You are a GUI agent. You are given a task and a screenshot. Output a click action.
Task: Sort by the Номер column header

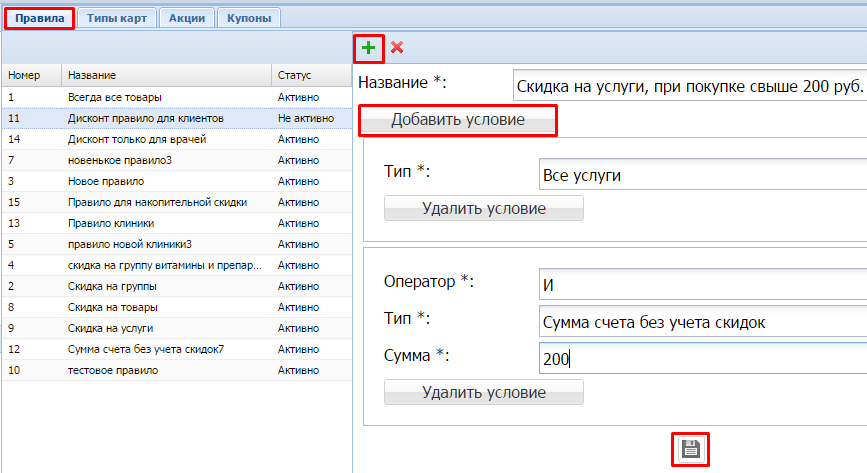30,75
